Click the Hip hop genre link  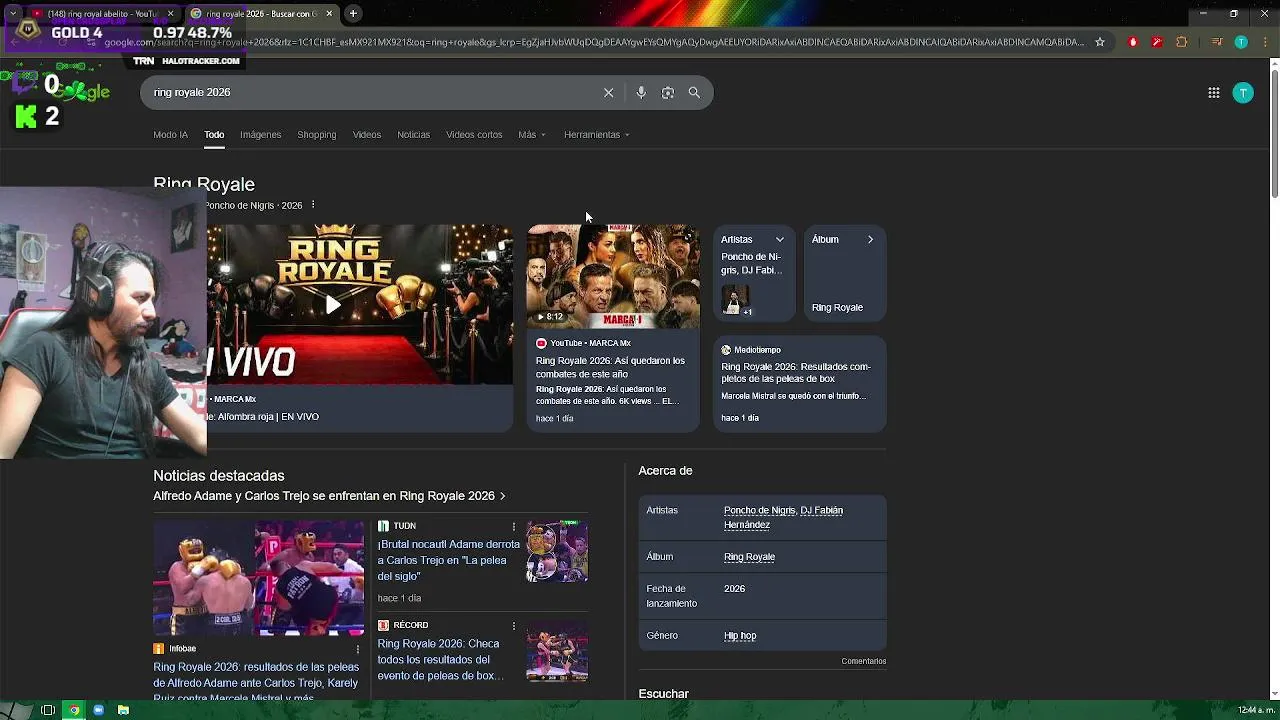(x=740, y=636)
